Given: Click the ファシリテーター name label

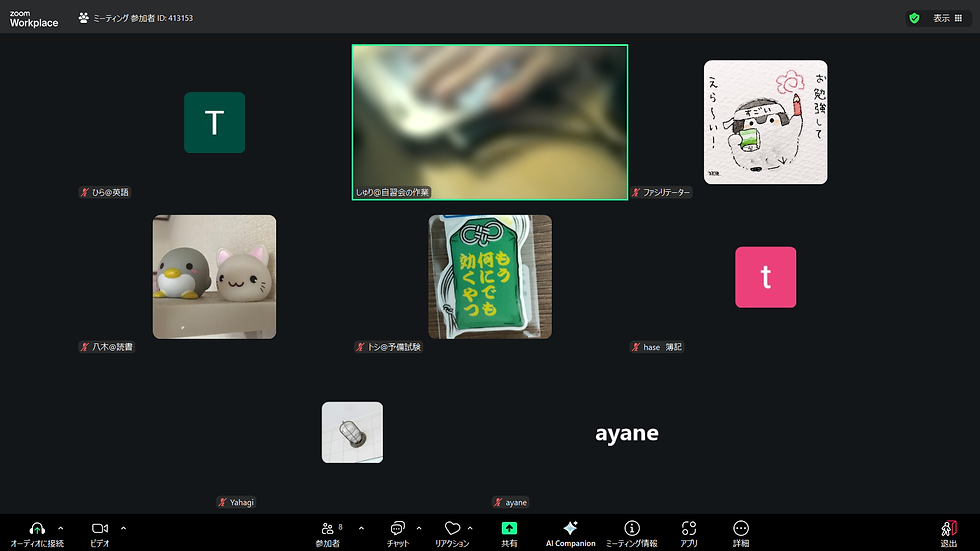Looking at the screenshot, I should click(x=661, y=192).
